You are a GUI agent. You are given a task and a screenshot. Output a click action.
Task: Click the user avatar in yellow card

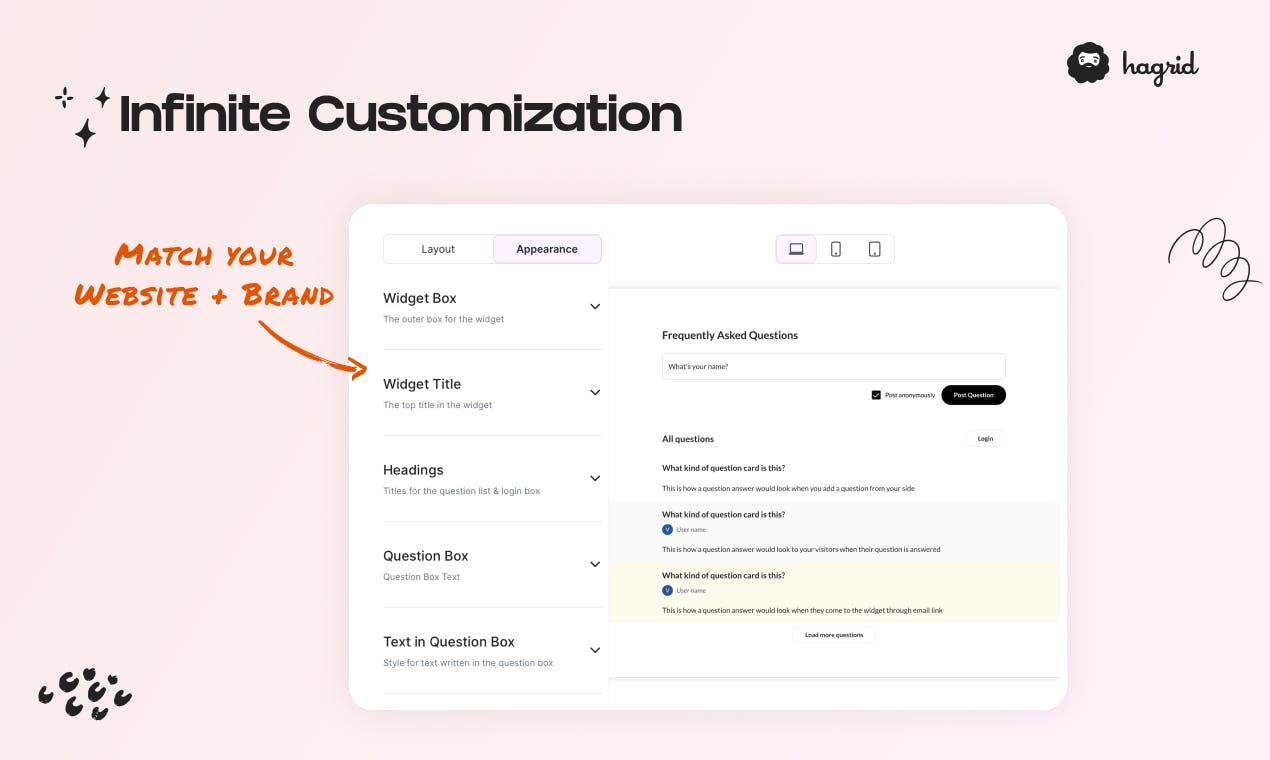coord(667,590)
